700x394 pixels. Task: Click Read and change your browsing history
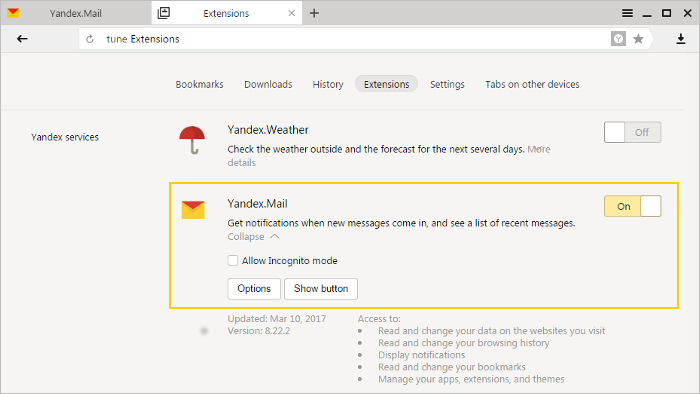tap(463, 343)
